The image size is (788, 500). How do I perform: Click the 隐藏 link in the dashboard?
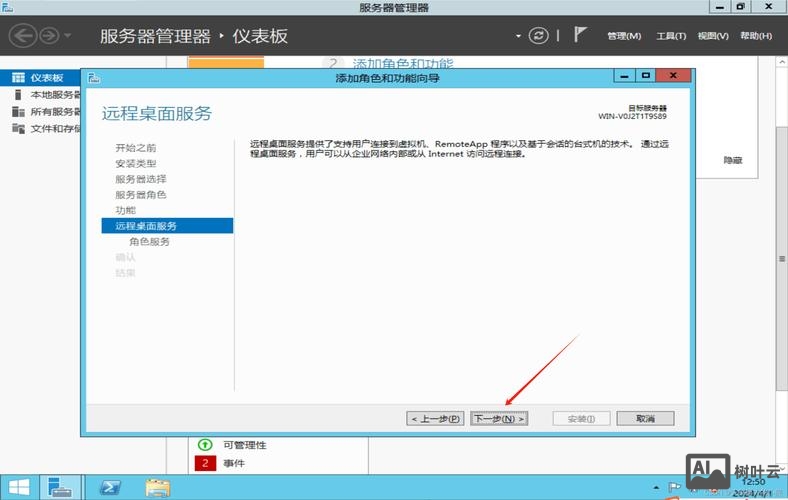tap(733, 160)
